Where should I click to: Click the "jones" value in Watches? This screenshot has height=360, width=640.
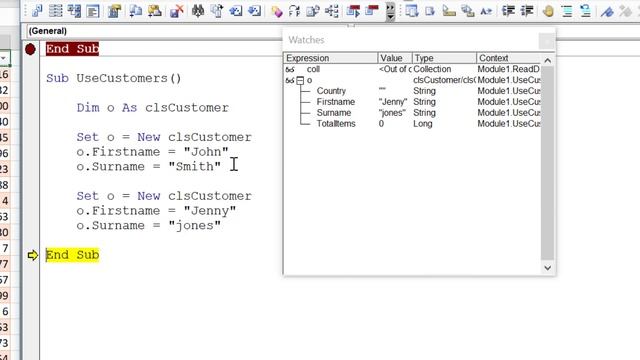pyautogui.click(x=392, y=113)
